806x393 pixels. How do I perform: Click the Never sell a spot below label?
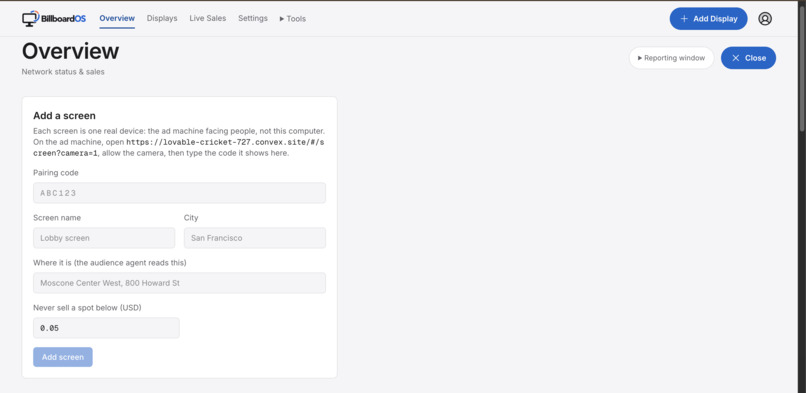(x=87, y=308)
